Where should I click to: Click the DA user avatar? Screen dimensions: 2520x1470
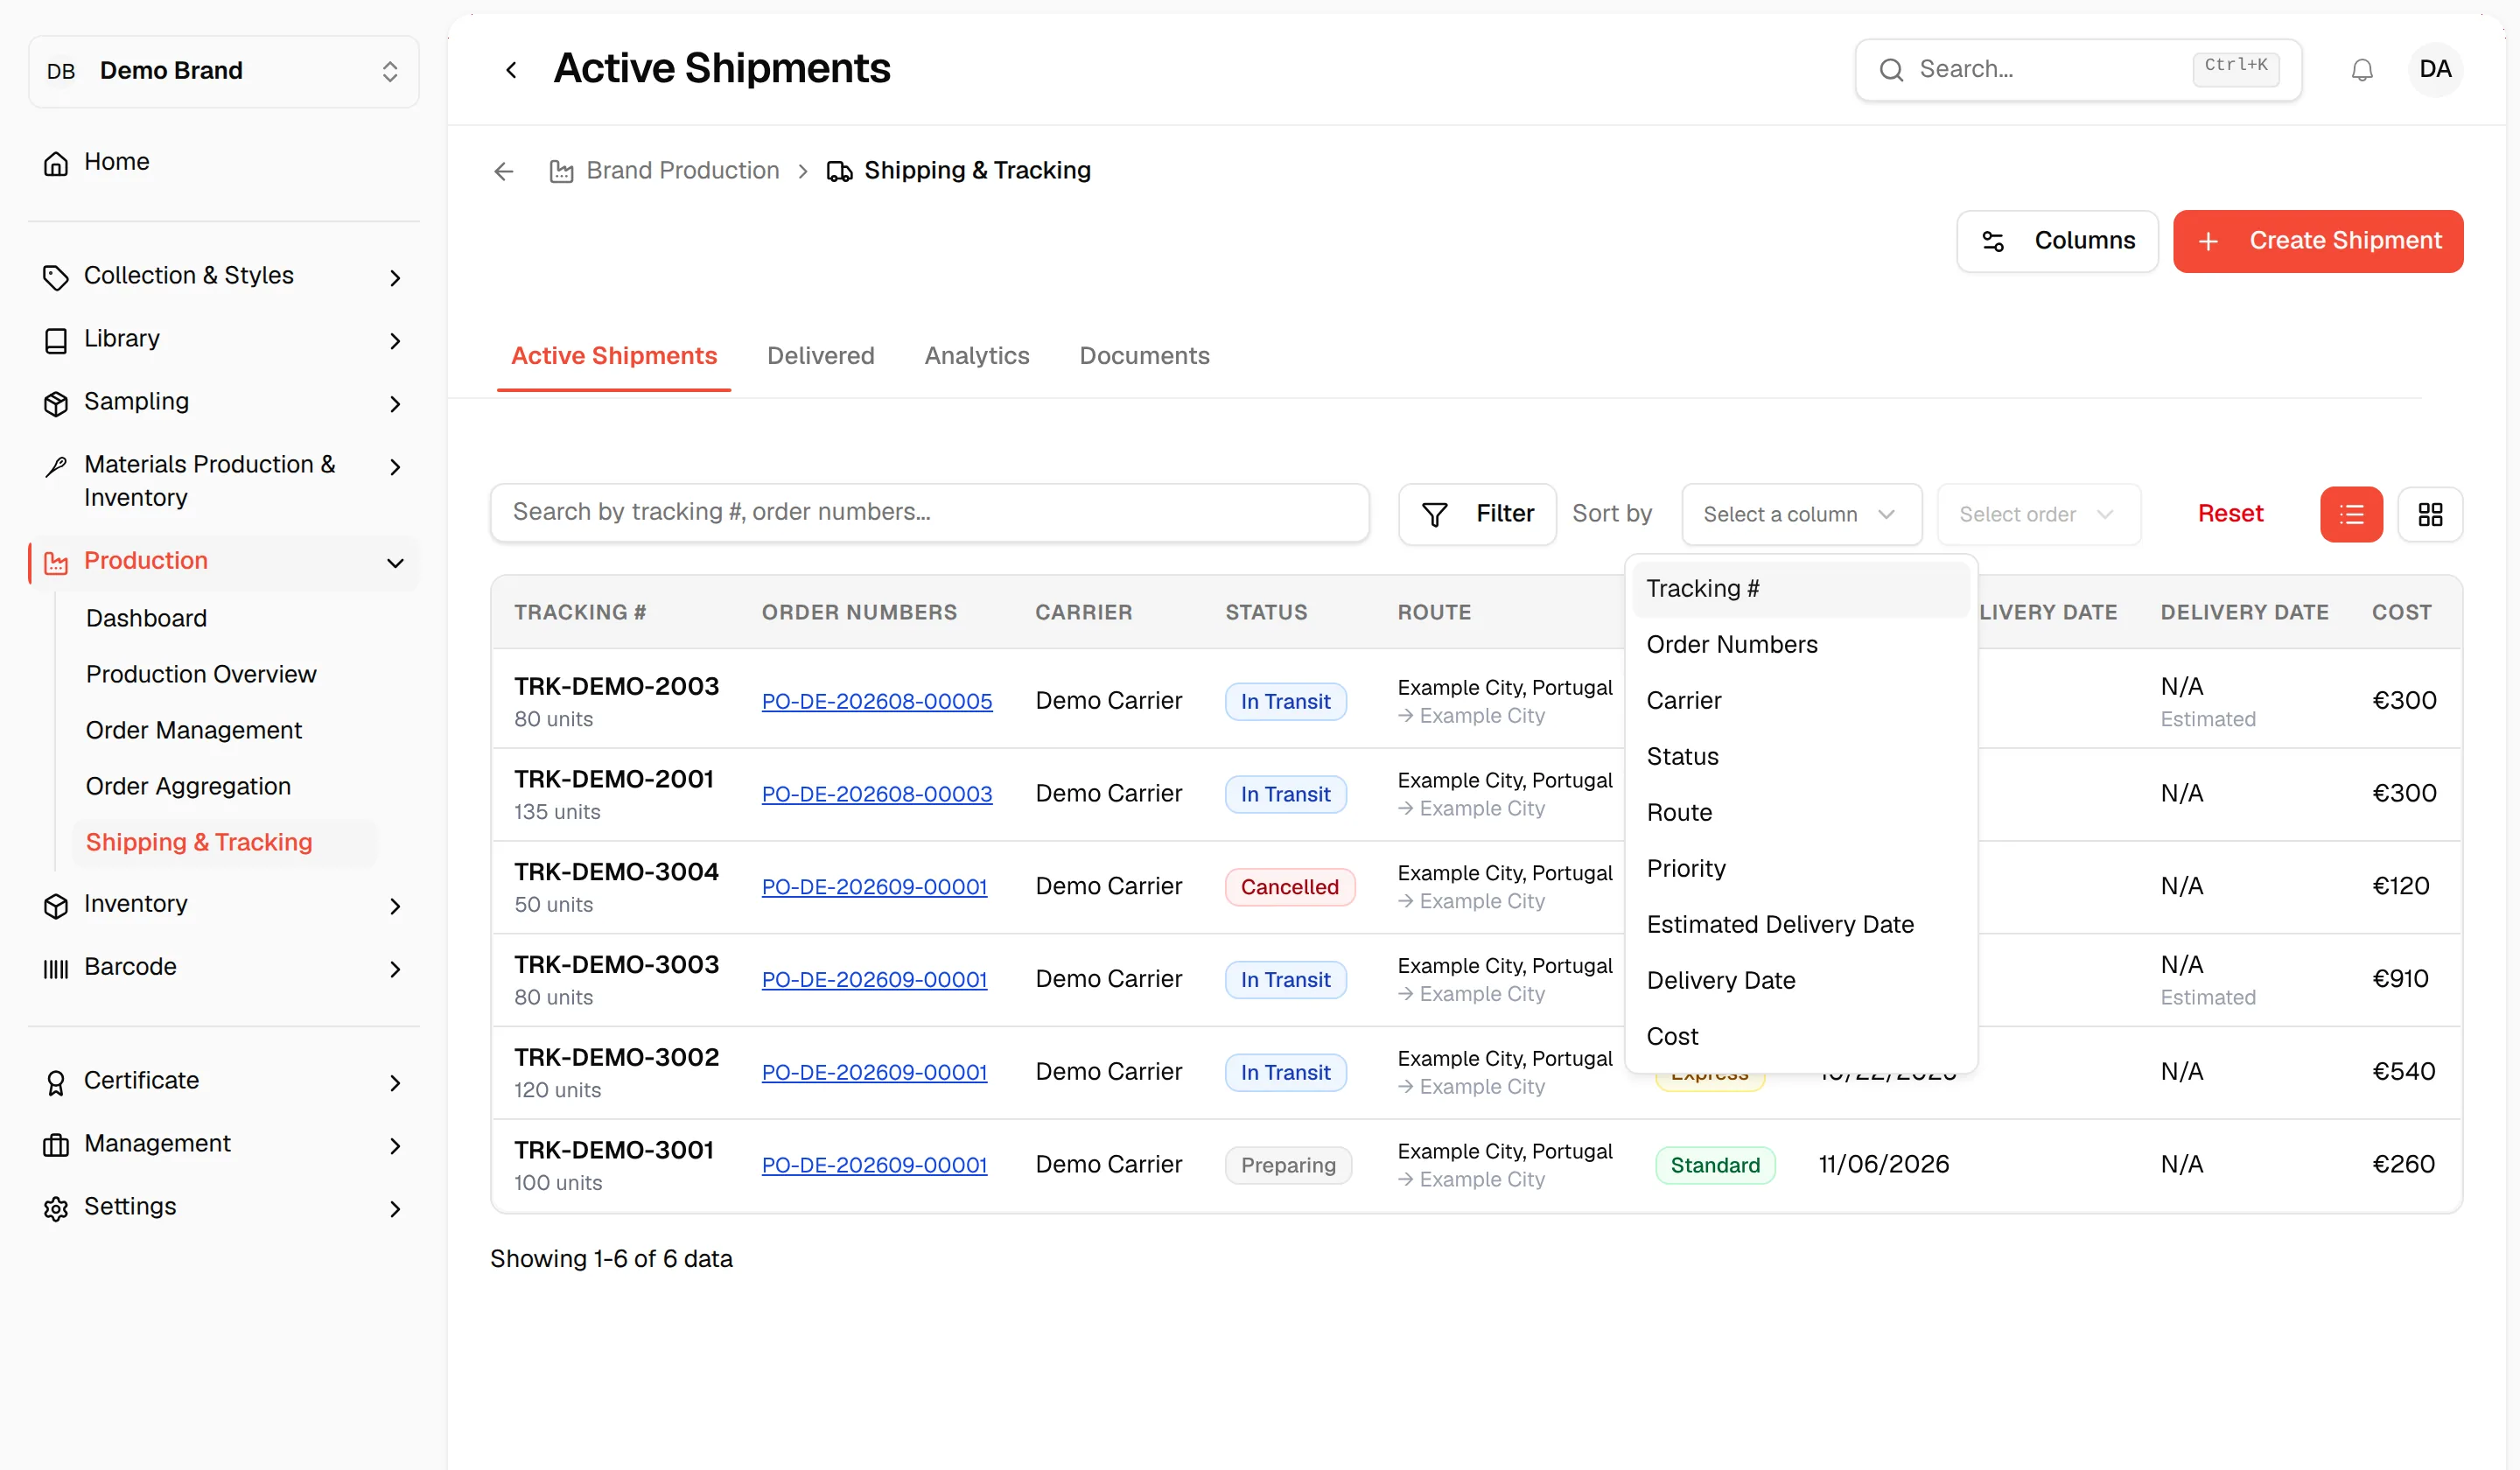2434,69
